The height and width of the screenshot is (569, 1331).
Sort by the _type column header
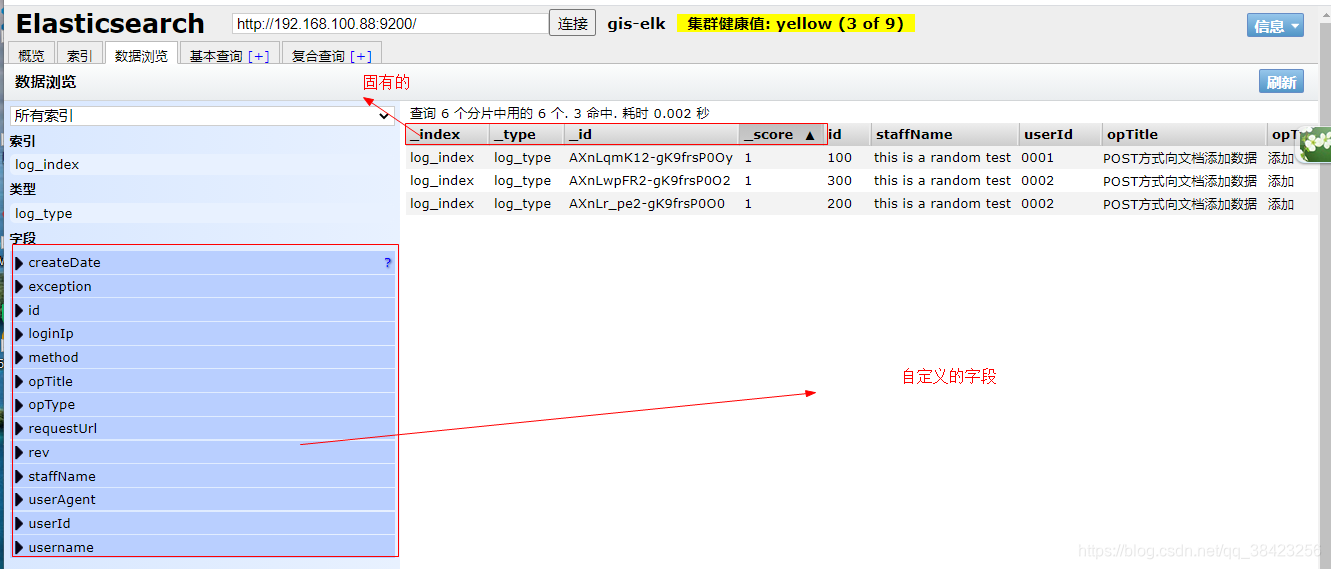pos(526,135)
